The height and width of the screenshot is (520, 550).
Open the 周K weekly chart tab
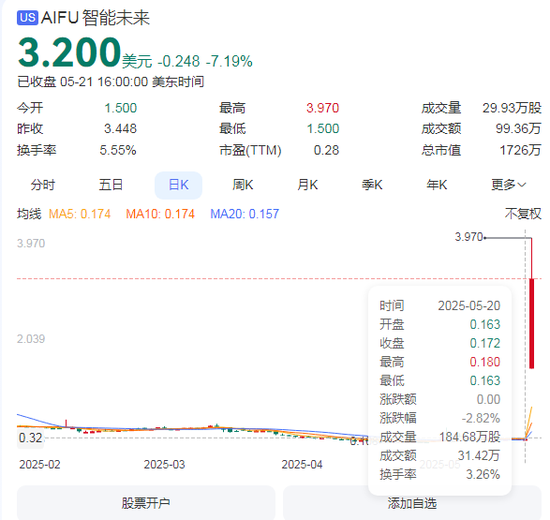243,185
